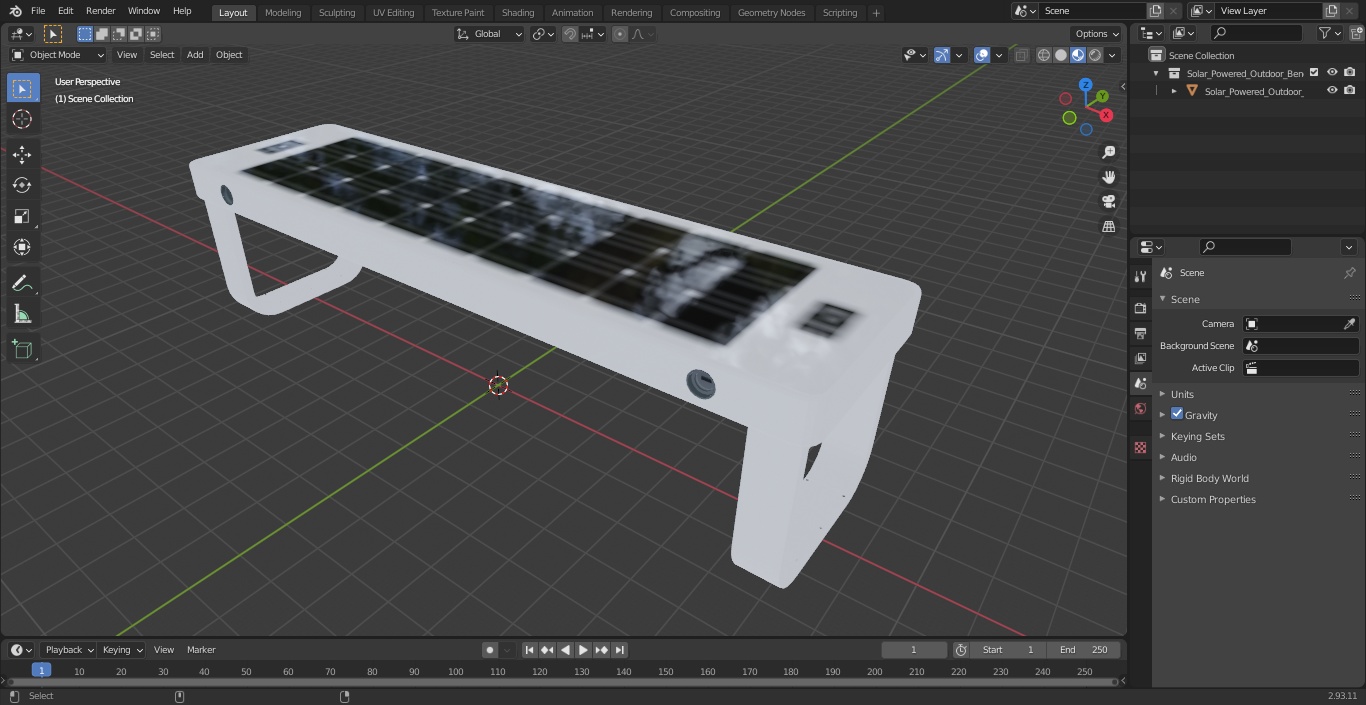Hide Solar_Powered_Outdoor_Ben collection in viewport
The width and height of the screenshot is (1366, 705).
click(1332, 73)
